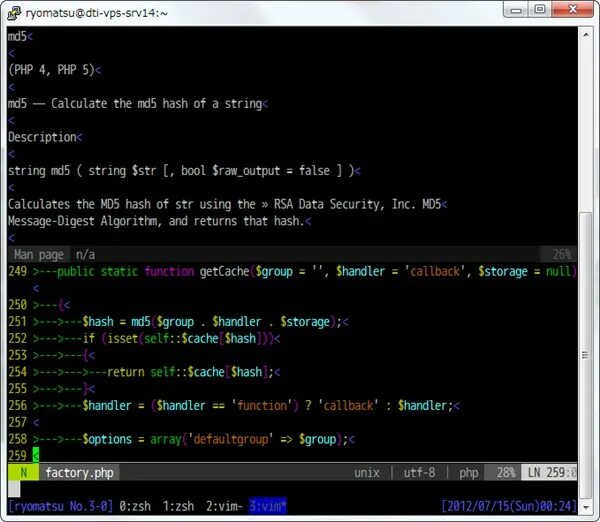Viewport: 600px width, 522px height.
Task: Click the 'function' string on line 256
Action: coord(261,405)
